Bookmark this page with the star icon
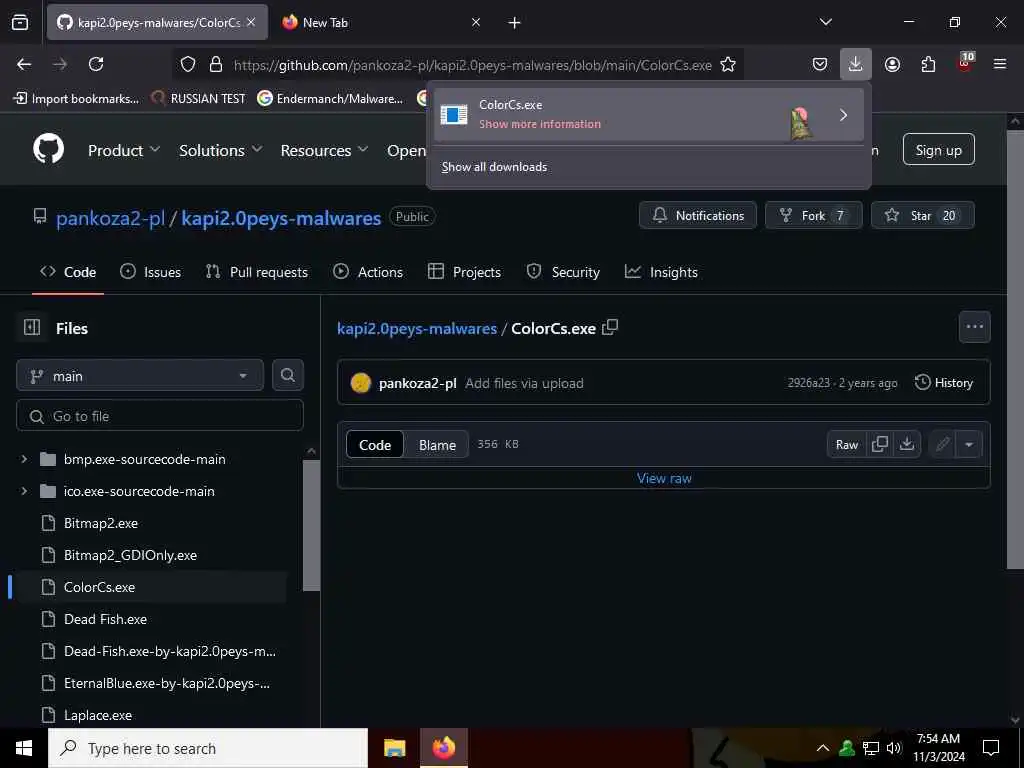The width and height of the screenshot is (1024, 768). (x=728, y=64)
